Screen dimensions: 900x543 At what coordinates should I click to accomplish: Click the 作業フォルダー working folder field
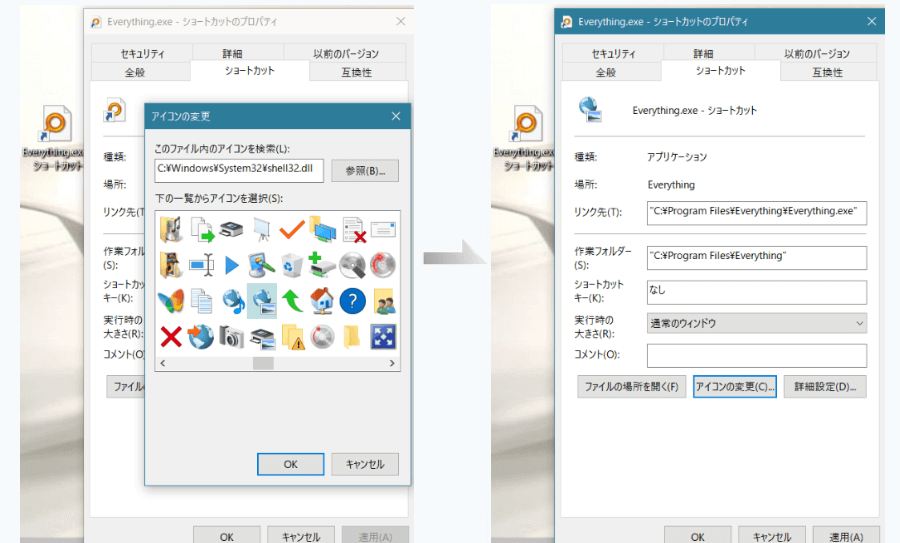point(757,258)
